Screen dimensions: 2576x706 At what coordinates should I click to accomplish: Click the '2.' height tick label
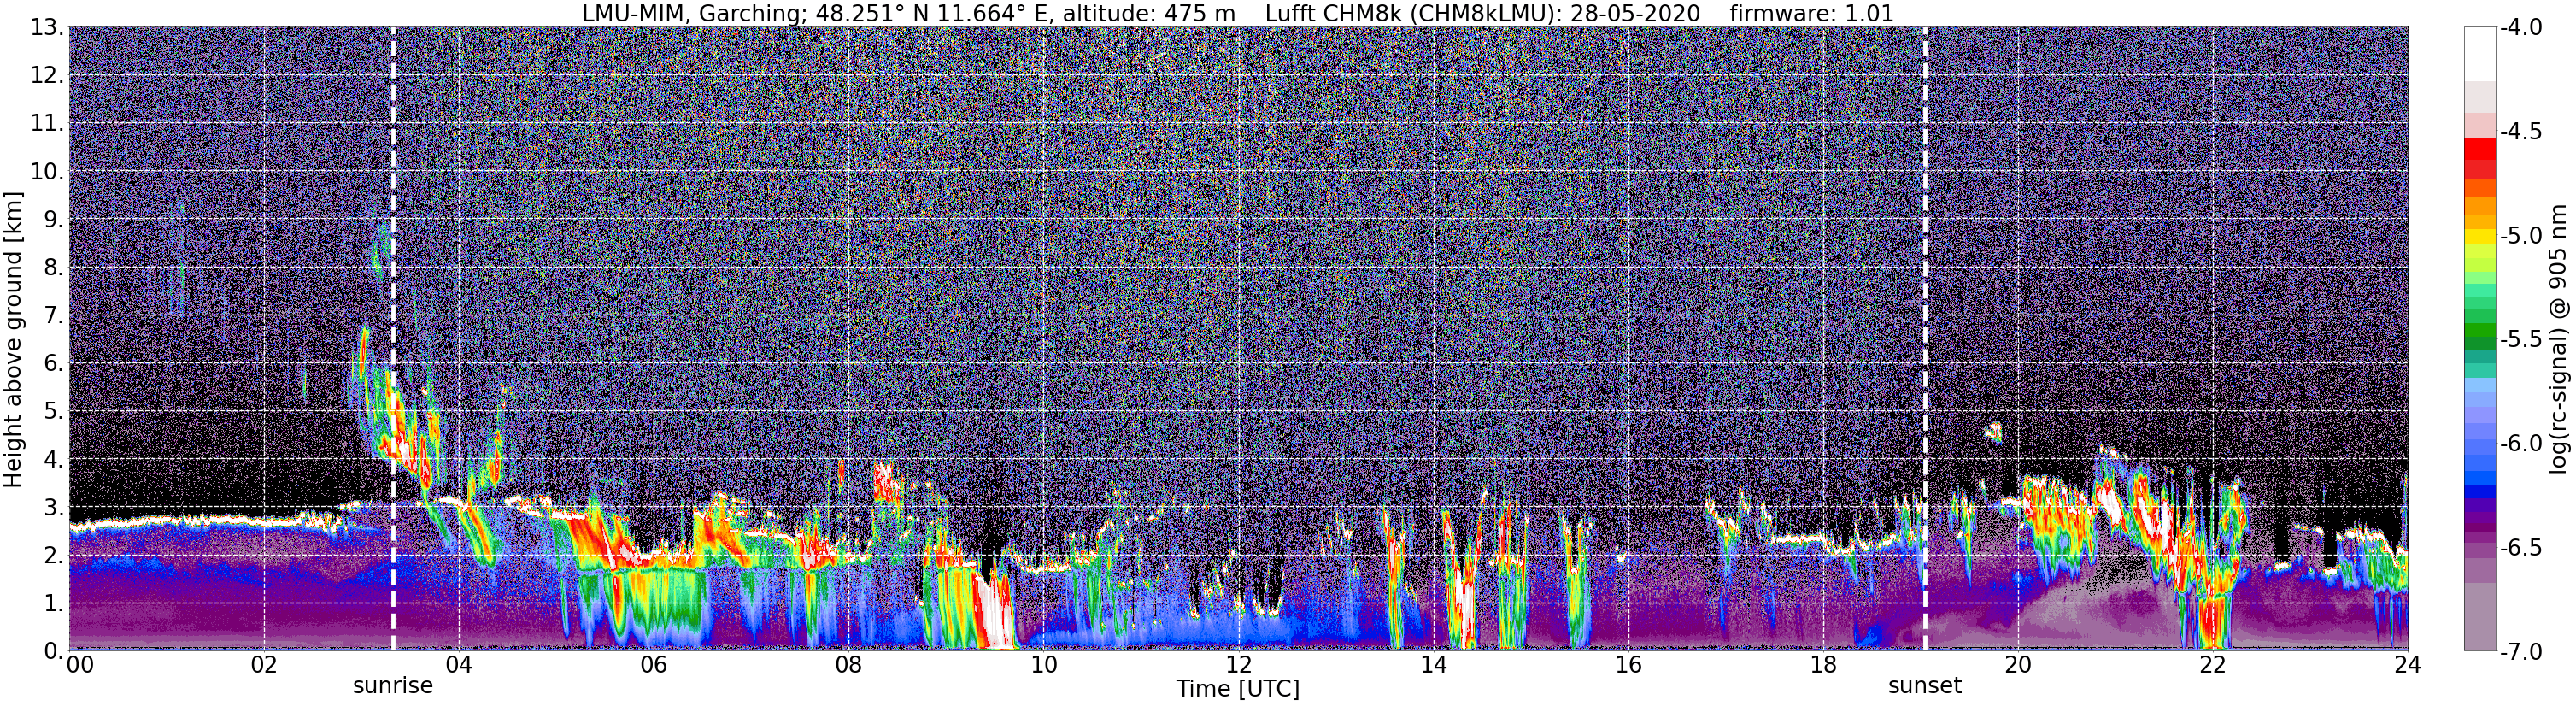(54, 556)
